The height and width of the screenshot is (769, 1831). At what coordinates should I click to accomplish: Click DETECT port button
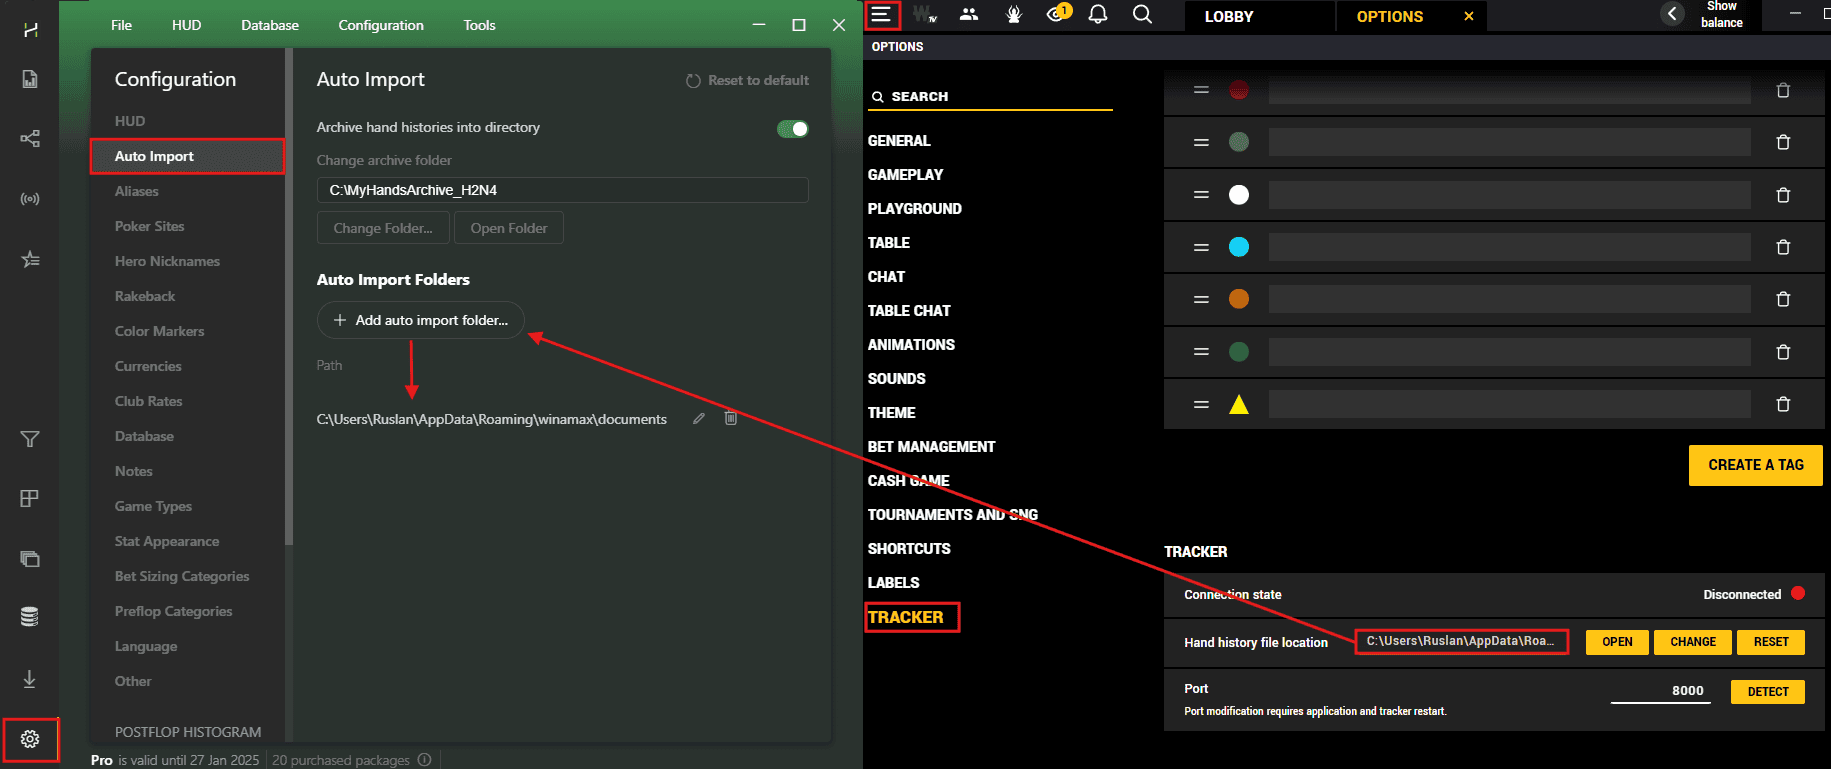tap(1767, 692)
